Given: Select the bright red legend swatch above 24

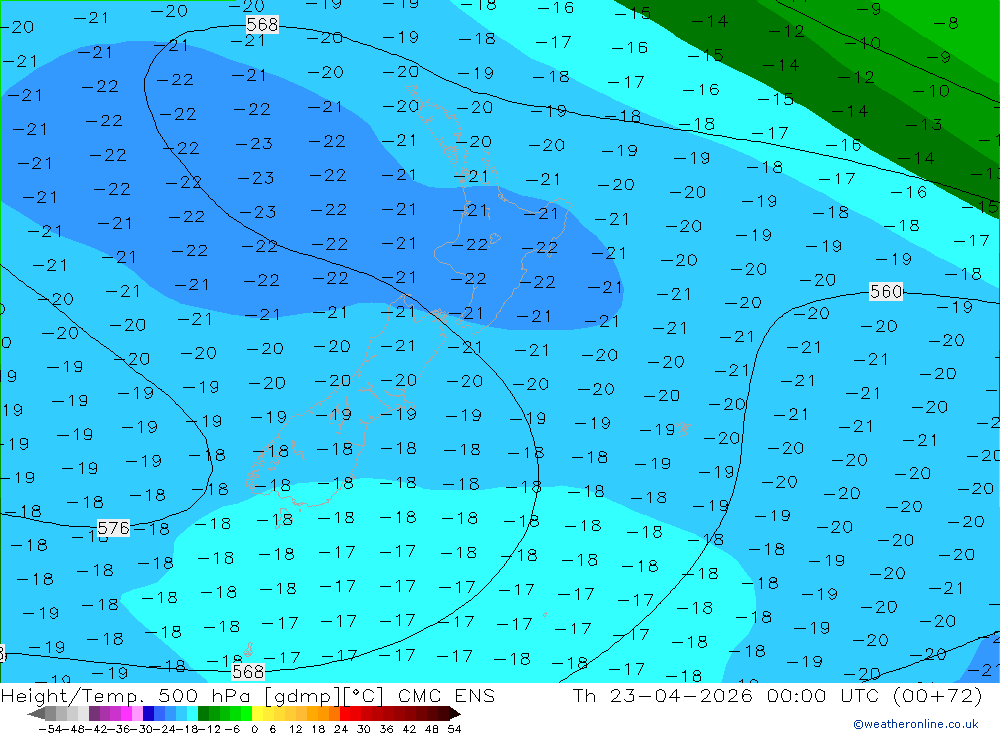Looking at the screenshot, I should point(345,713).
